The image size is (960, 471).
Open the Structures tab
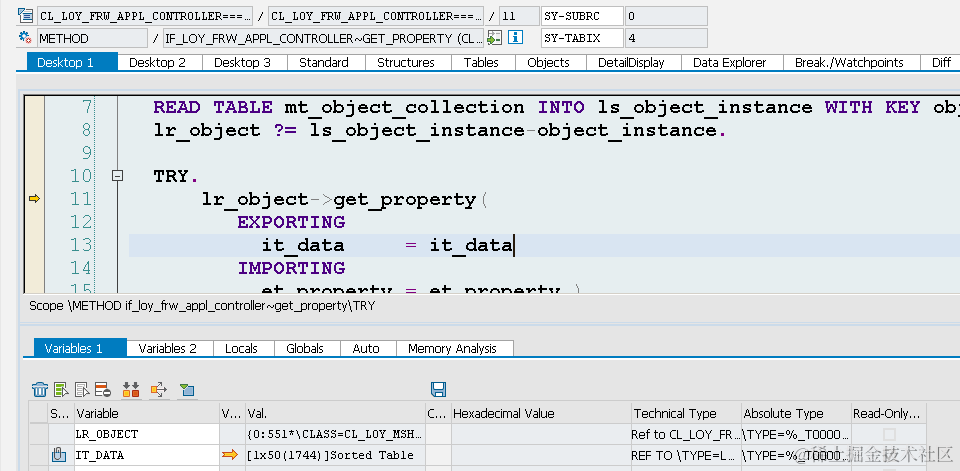[x=406, y=62]
